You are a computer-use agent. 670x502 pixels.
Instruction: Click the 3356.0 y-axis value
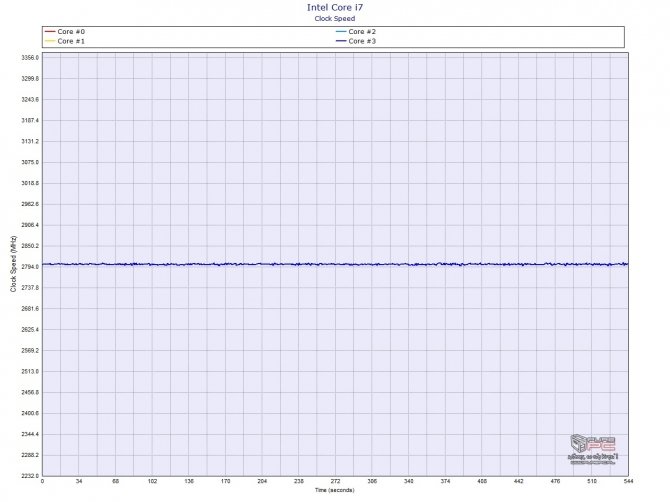(30, 57)
